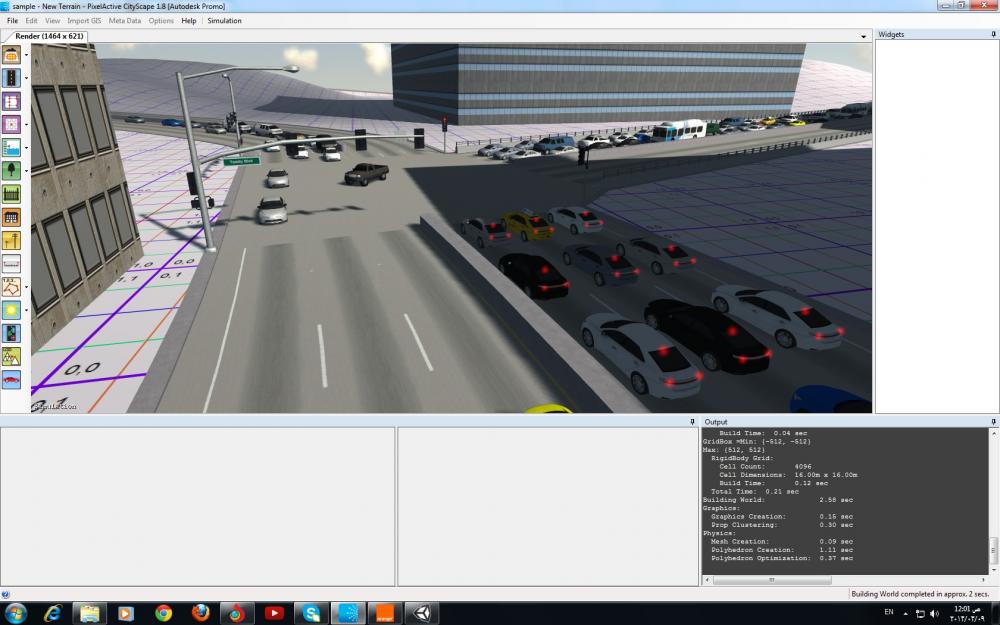
Task: Select the gray signage strip tool
Action: [11, 263]
